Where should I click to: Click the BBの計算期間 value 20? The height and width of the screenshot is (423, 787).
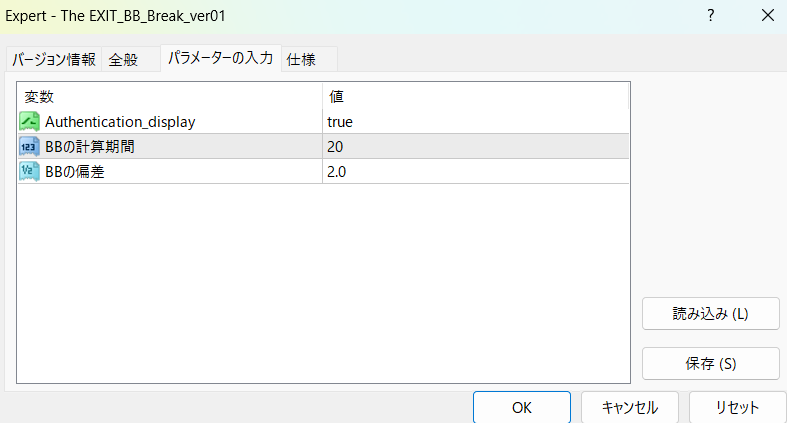coord(336,146)
